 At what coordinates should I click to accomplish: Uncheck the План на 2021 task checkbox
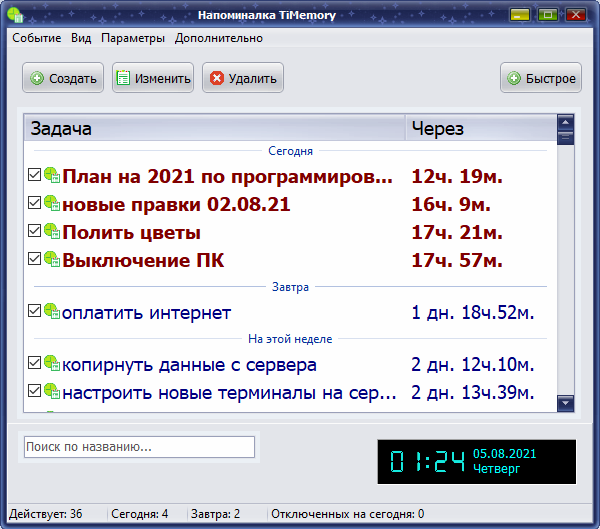coord(34,175)
